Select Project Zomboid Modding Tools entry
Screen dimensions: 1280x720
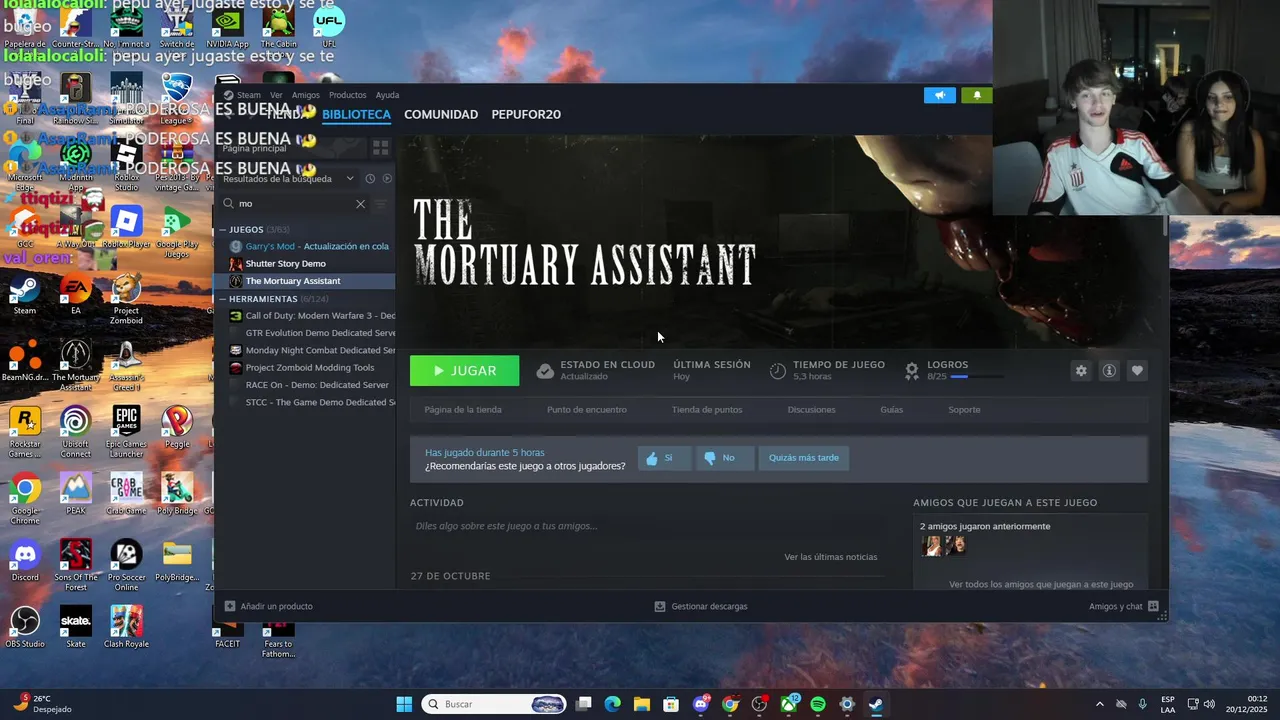(306, 368)
